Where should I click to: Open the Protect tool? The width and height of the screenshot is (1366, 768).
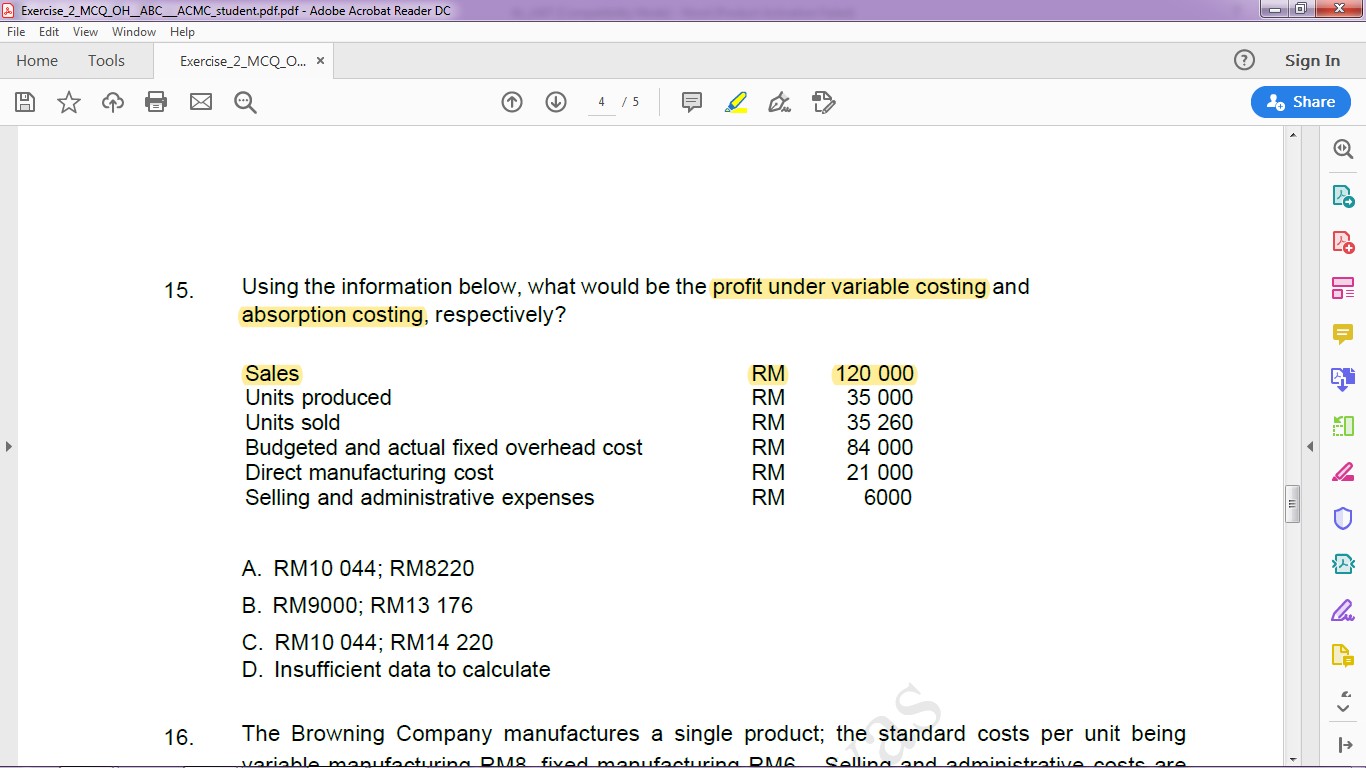(1343, 518)
